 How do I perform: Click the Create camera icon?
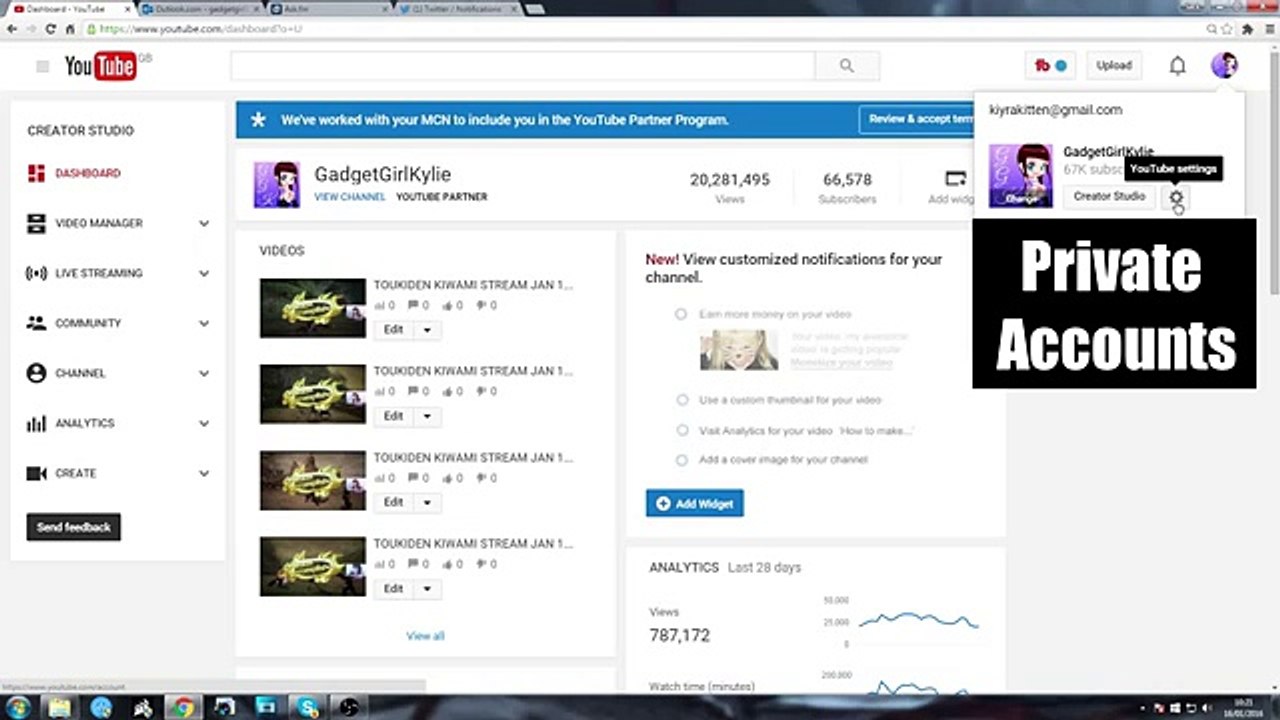36,474
